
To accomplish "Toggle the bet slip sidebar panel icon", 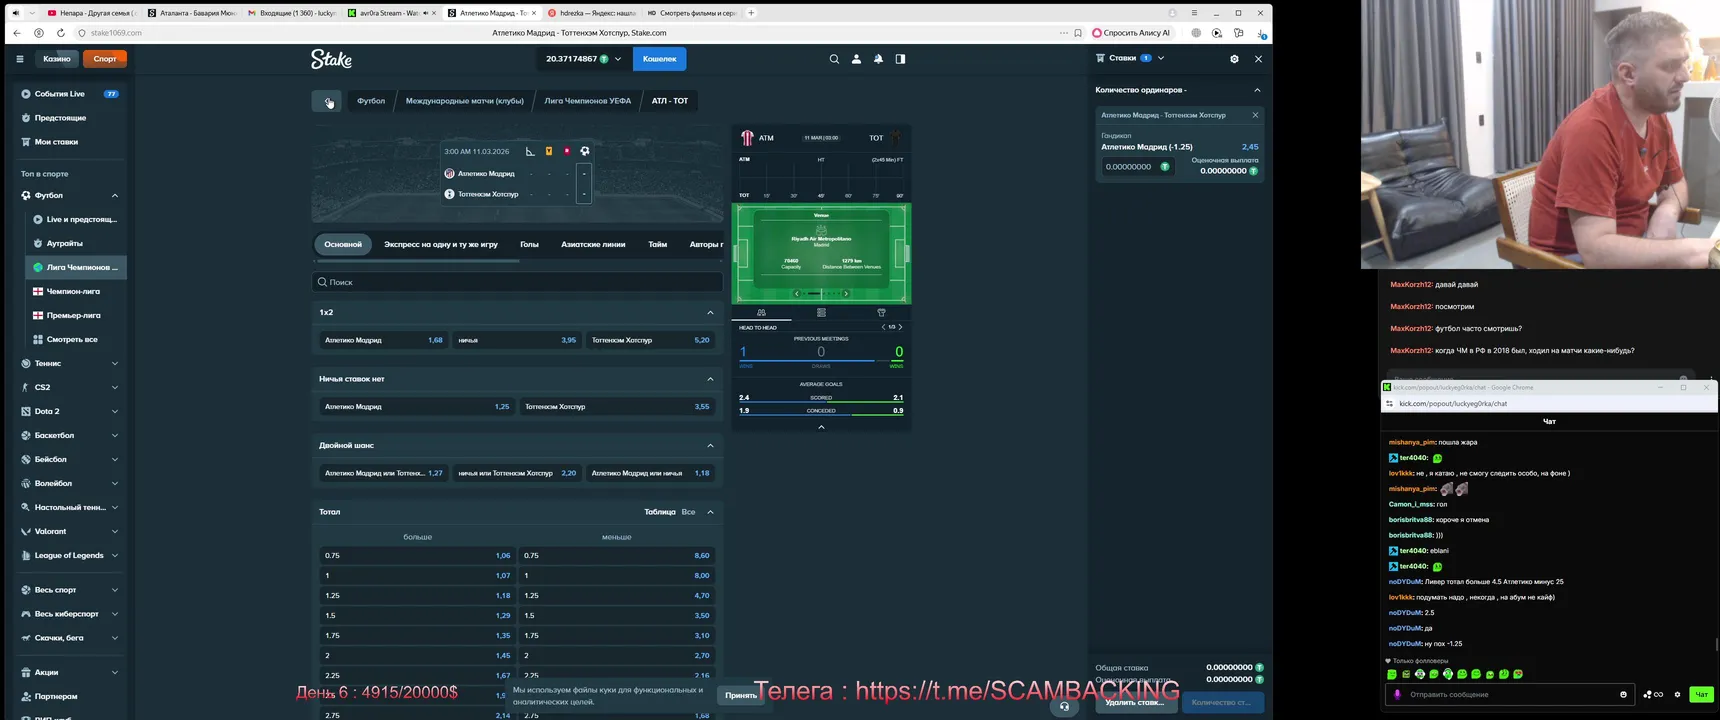I will (900, 59).
